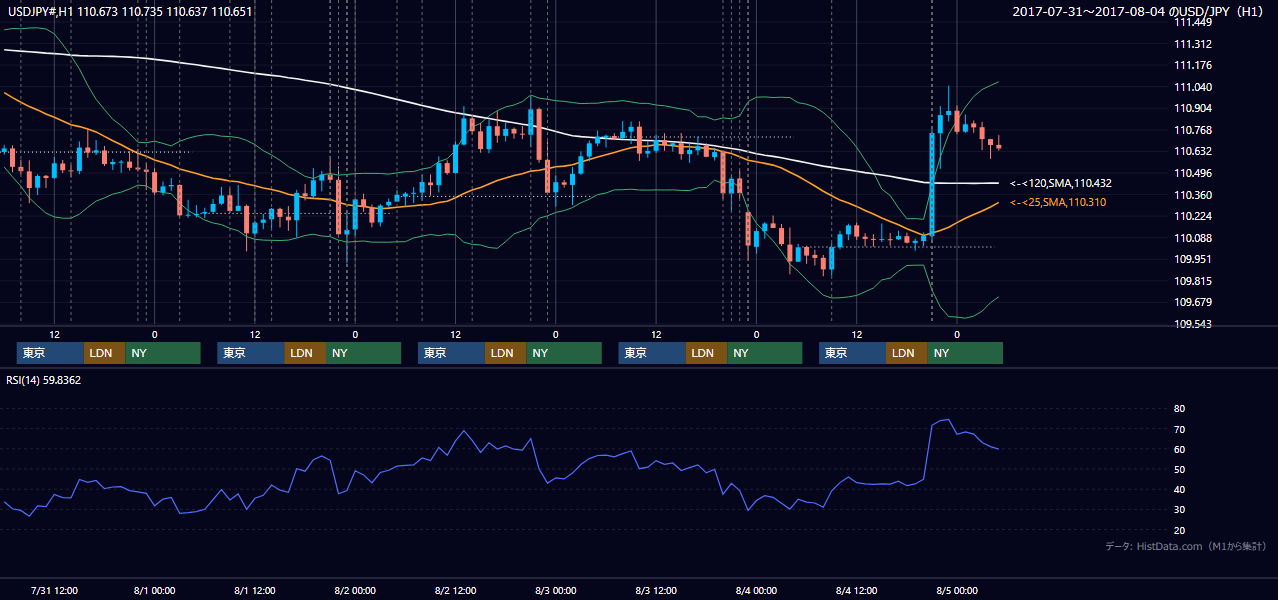1278x600 pixels.
Task: Click the 111.449 price axis label
Action: coord(1192,22)
